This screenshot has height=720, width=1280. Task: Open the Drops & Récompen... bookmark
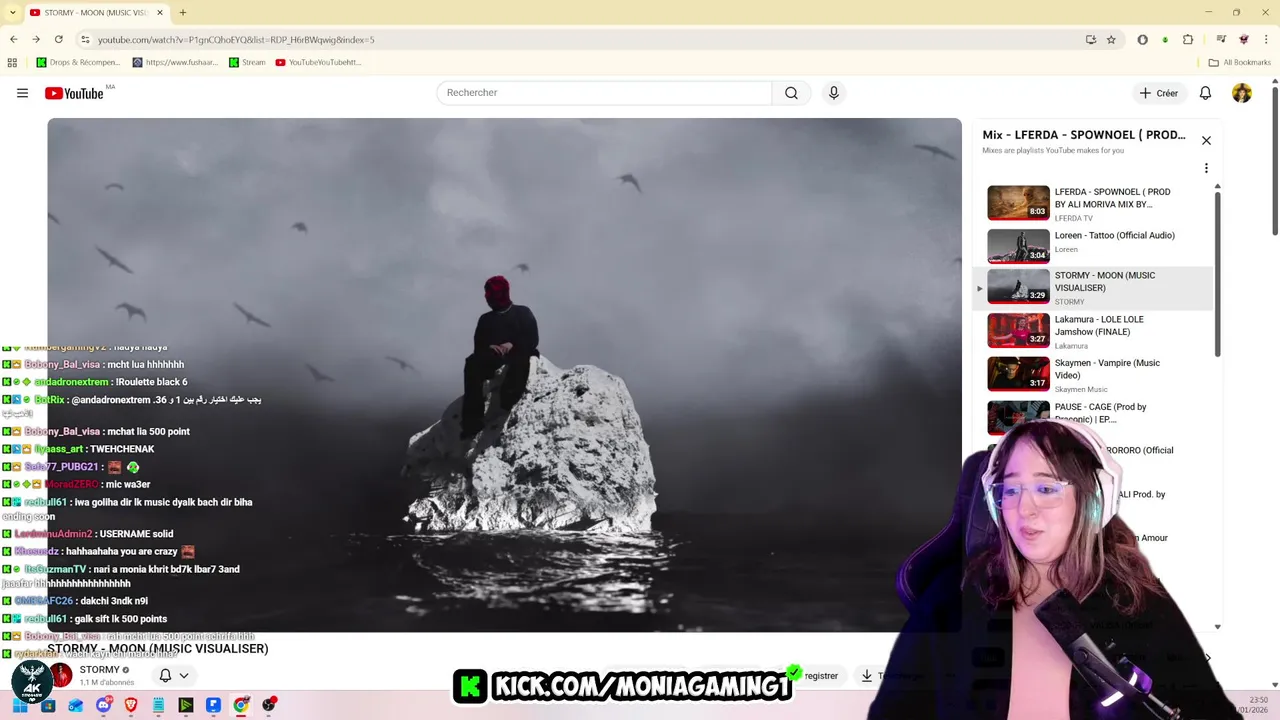pyautogui.click(x=78, y=62)
